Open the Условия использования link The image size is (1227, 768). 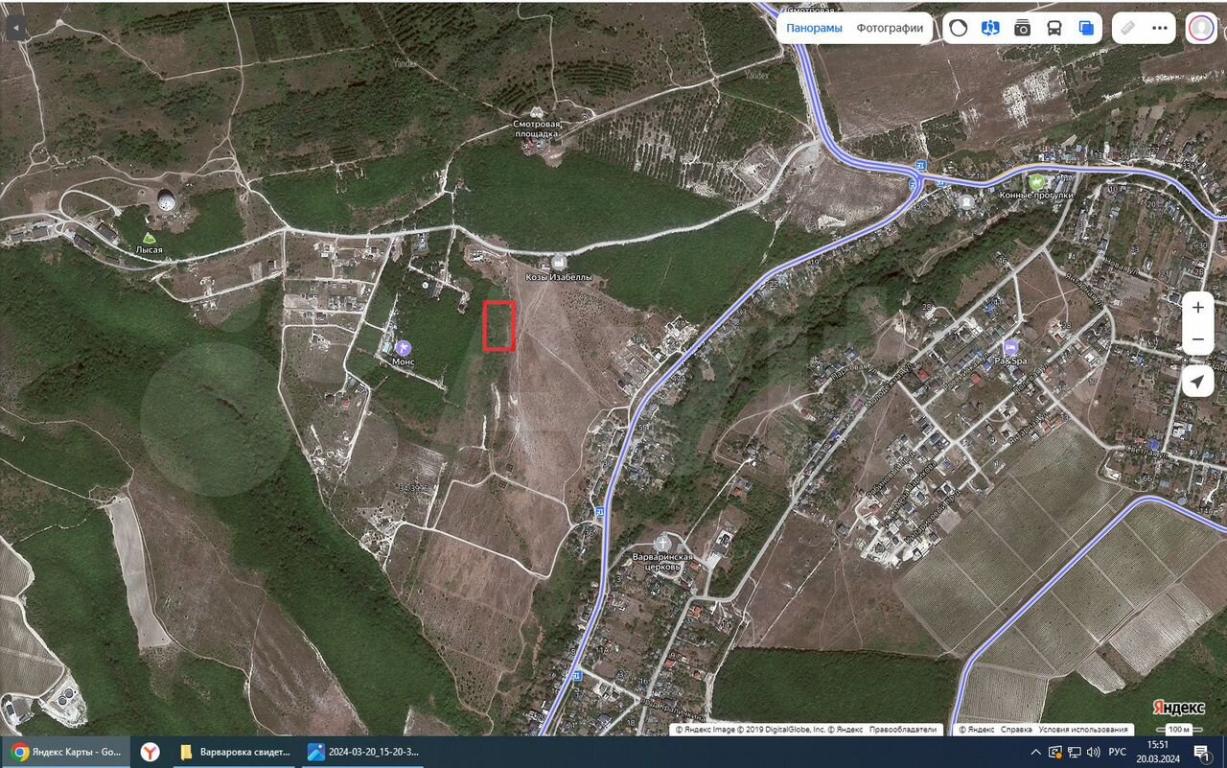pos(1084,730)
